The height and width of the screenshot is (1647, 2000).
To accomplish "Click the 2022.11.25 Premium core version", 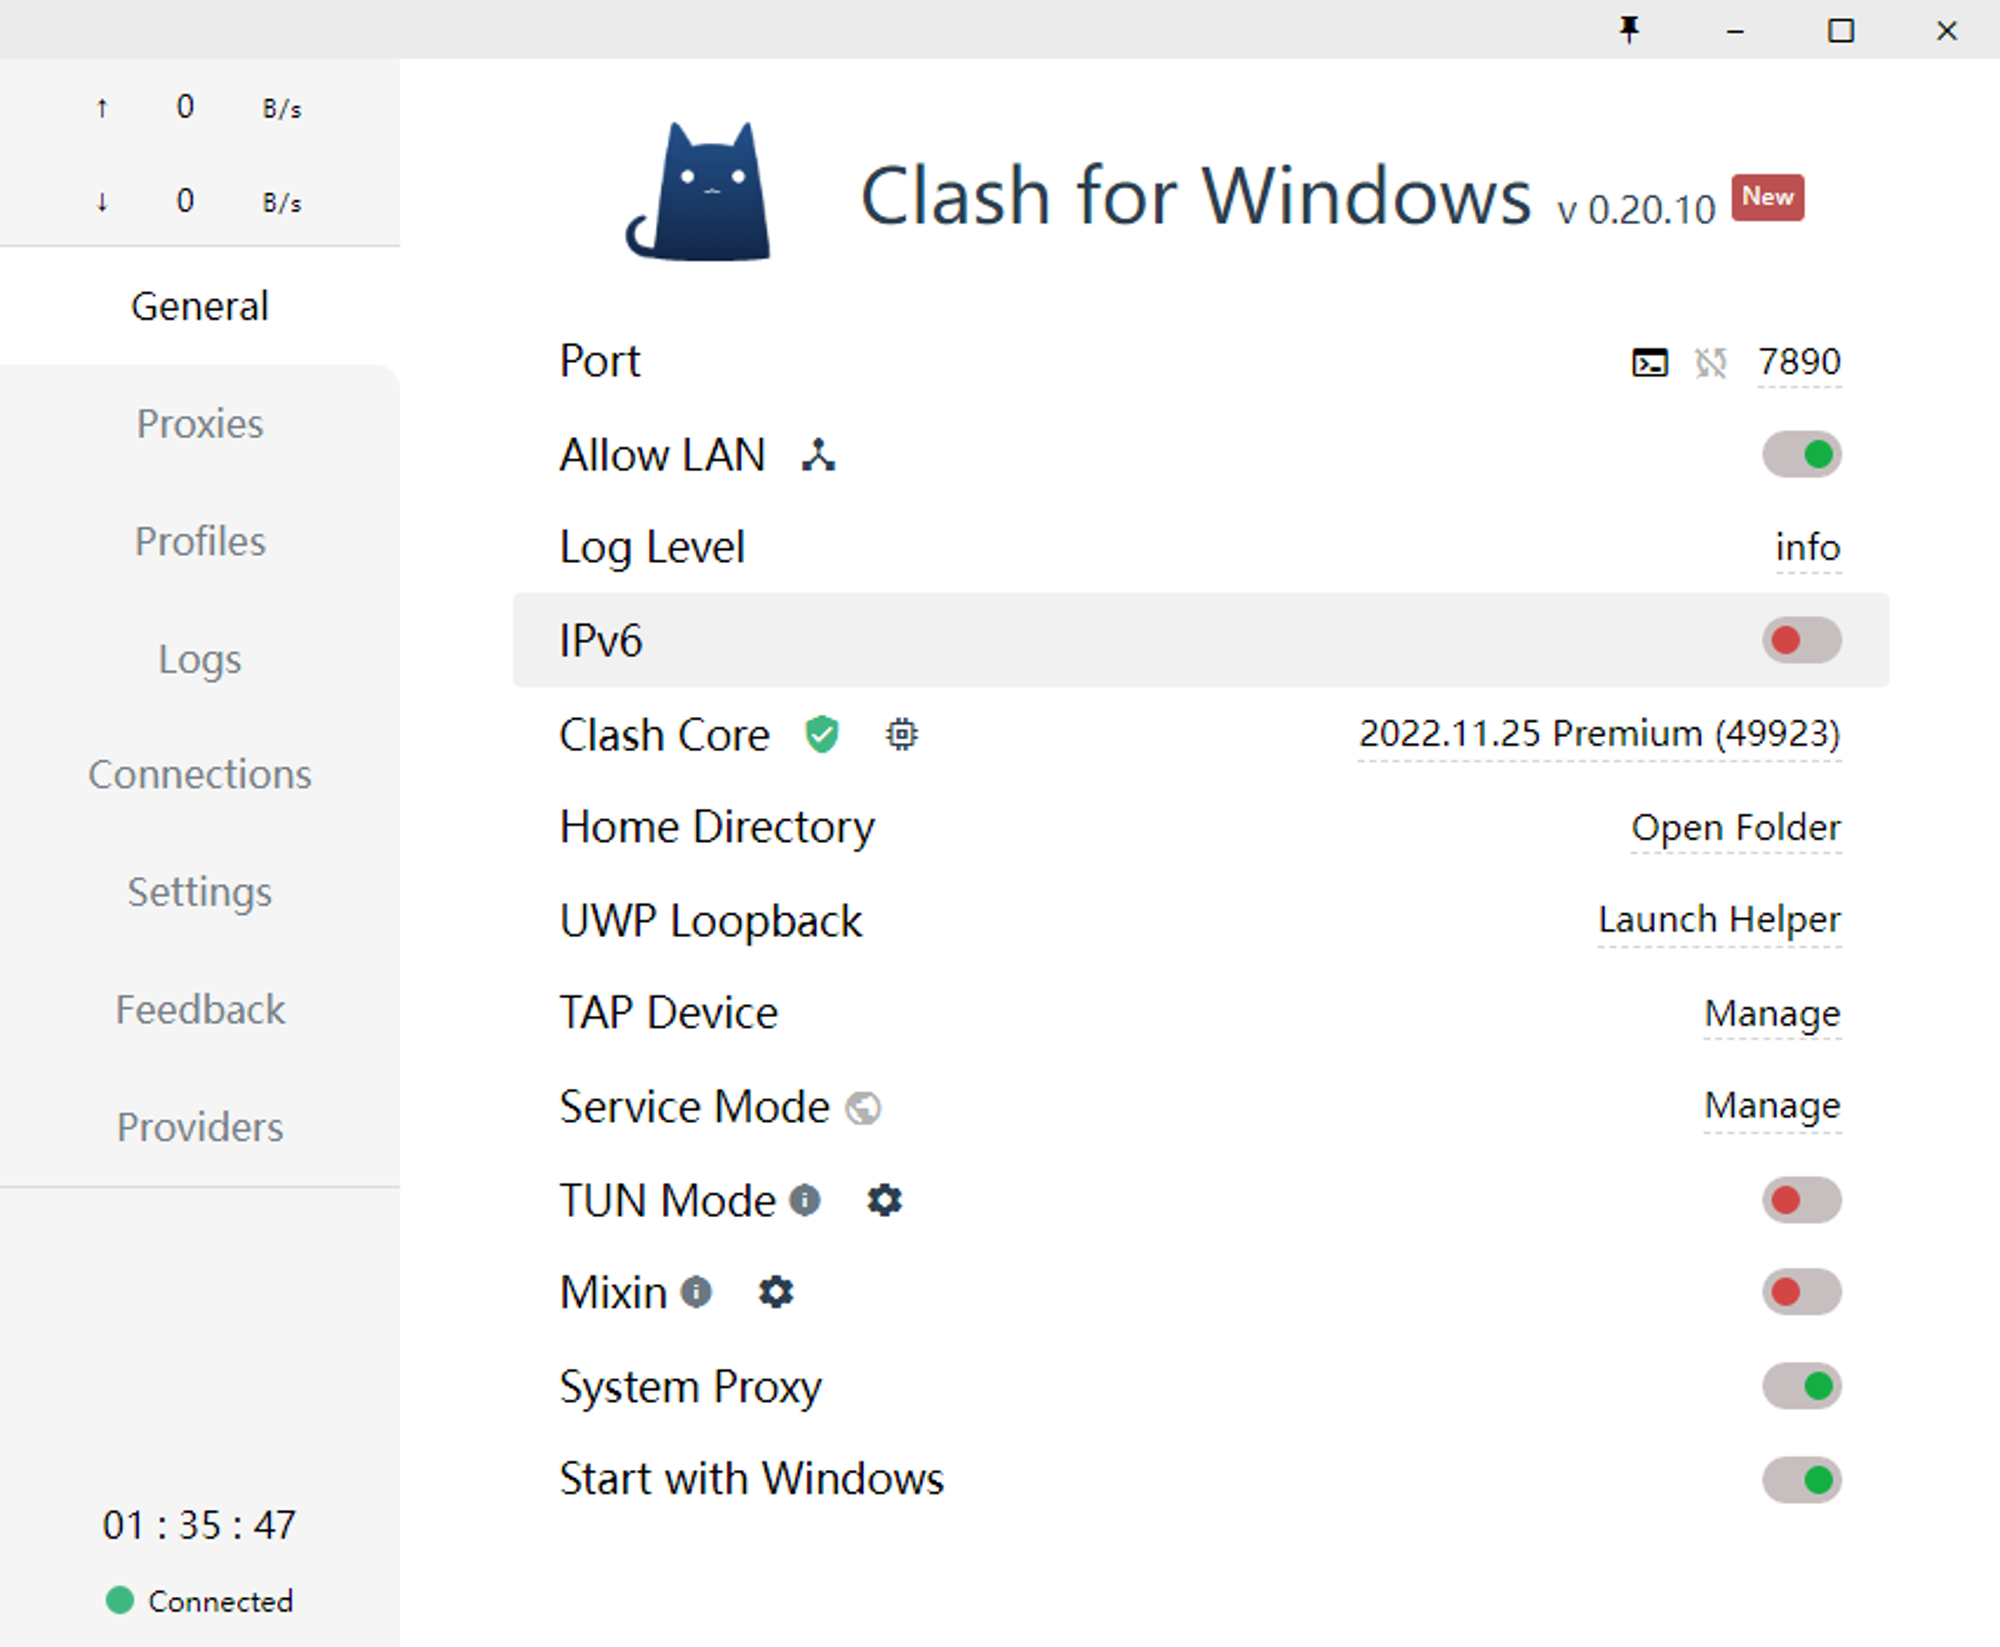I will click(x=1598, y=734).
